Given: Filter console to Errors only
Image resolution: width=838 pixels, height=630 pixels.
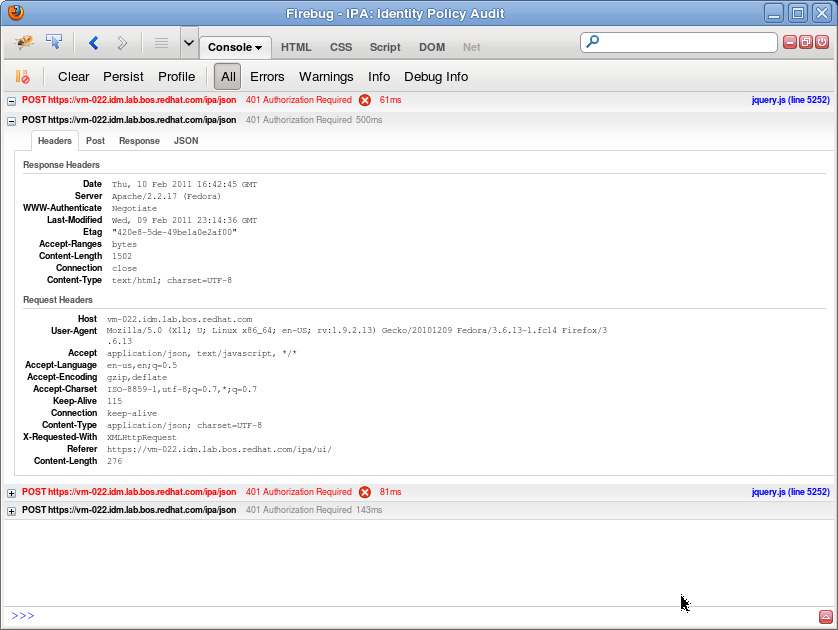Looking at the screenshot, I should tap(267, 77).
